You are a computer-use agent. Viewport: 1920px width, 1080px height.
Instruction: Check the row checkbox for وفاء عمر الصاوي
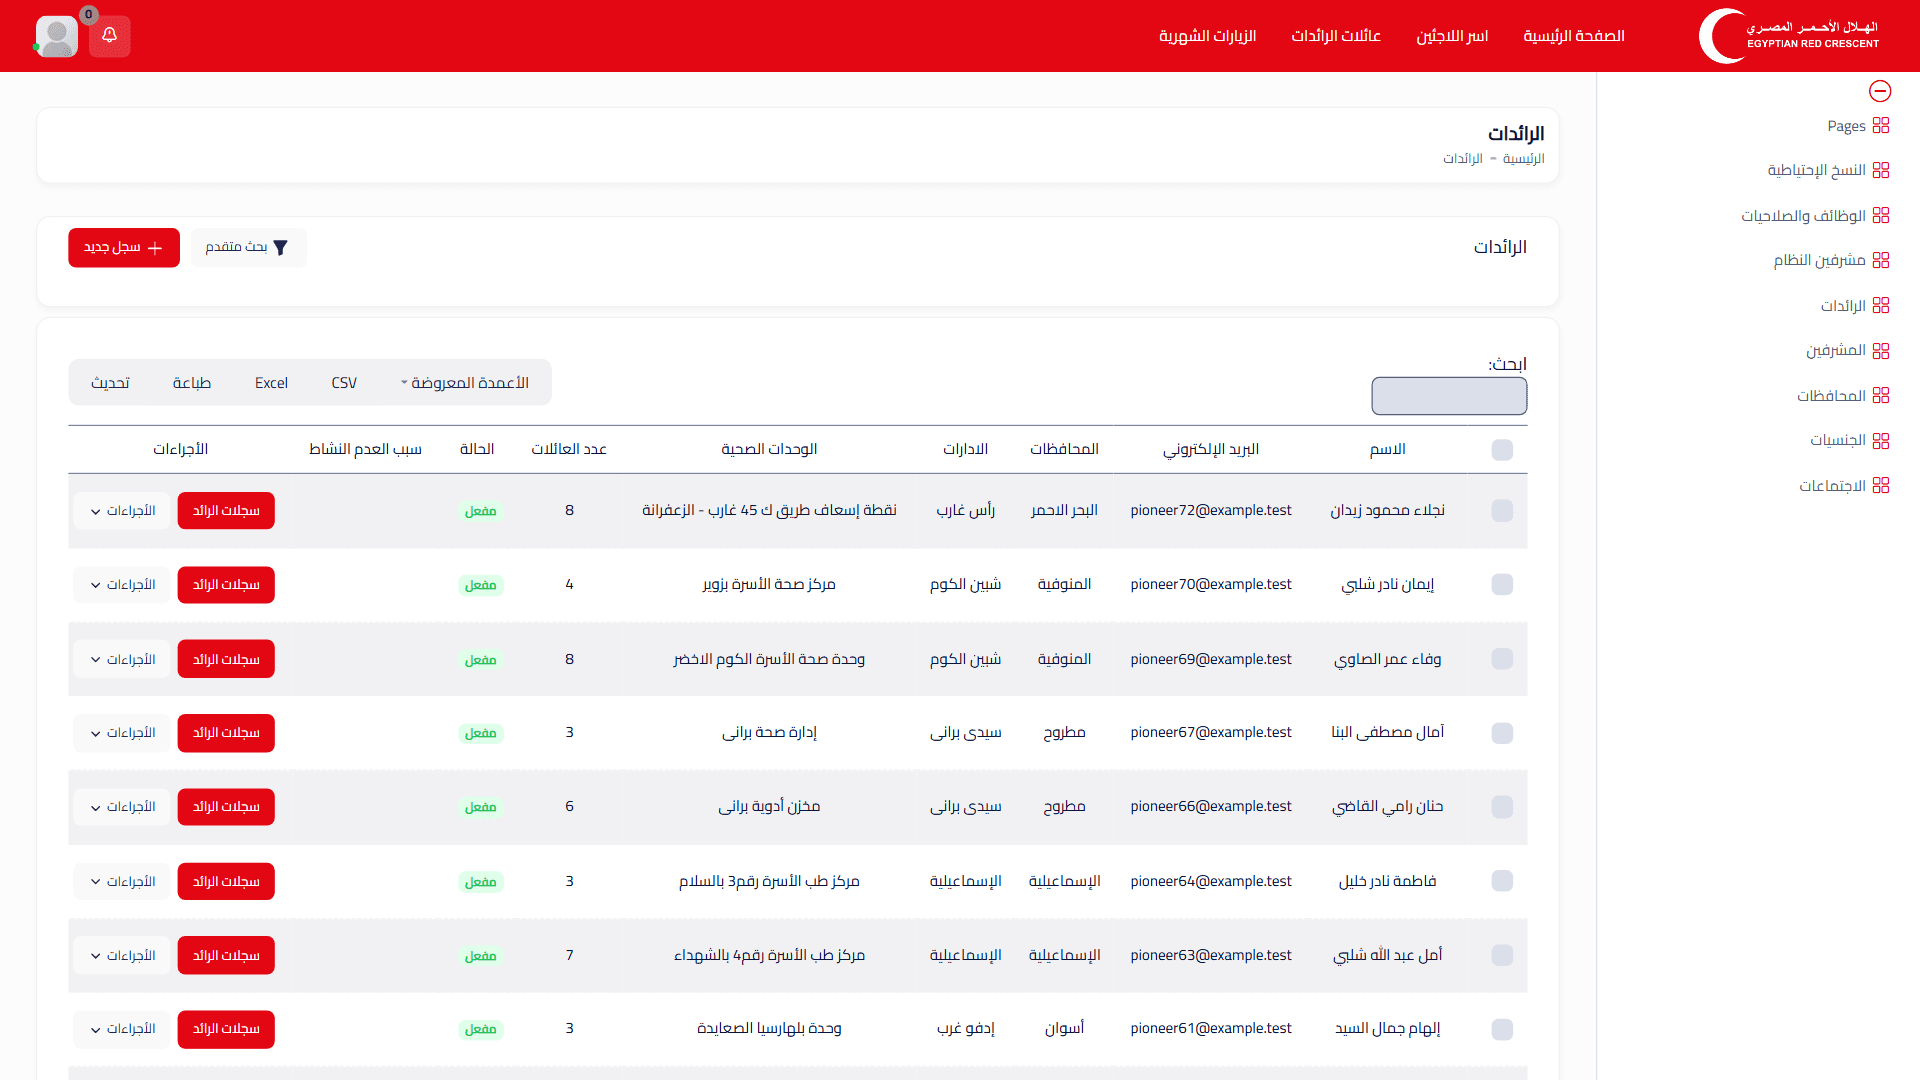tap(1502, 659)
